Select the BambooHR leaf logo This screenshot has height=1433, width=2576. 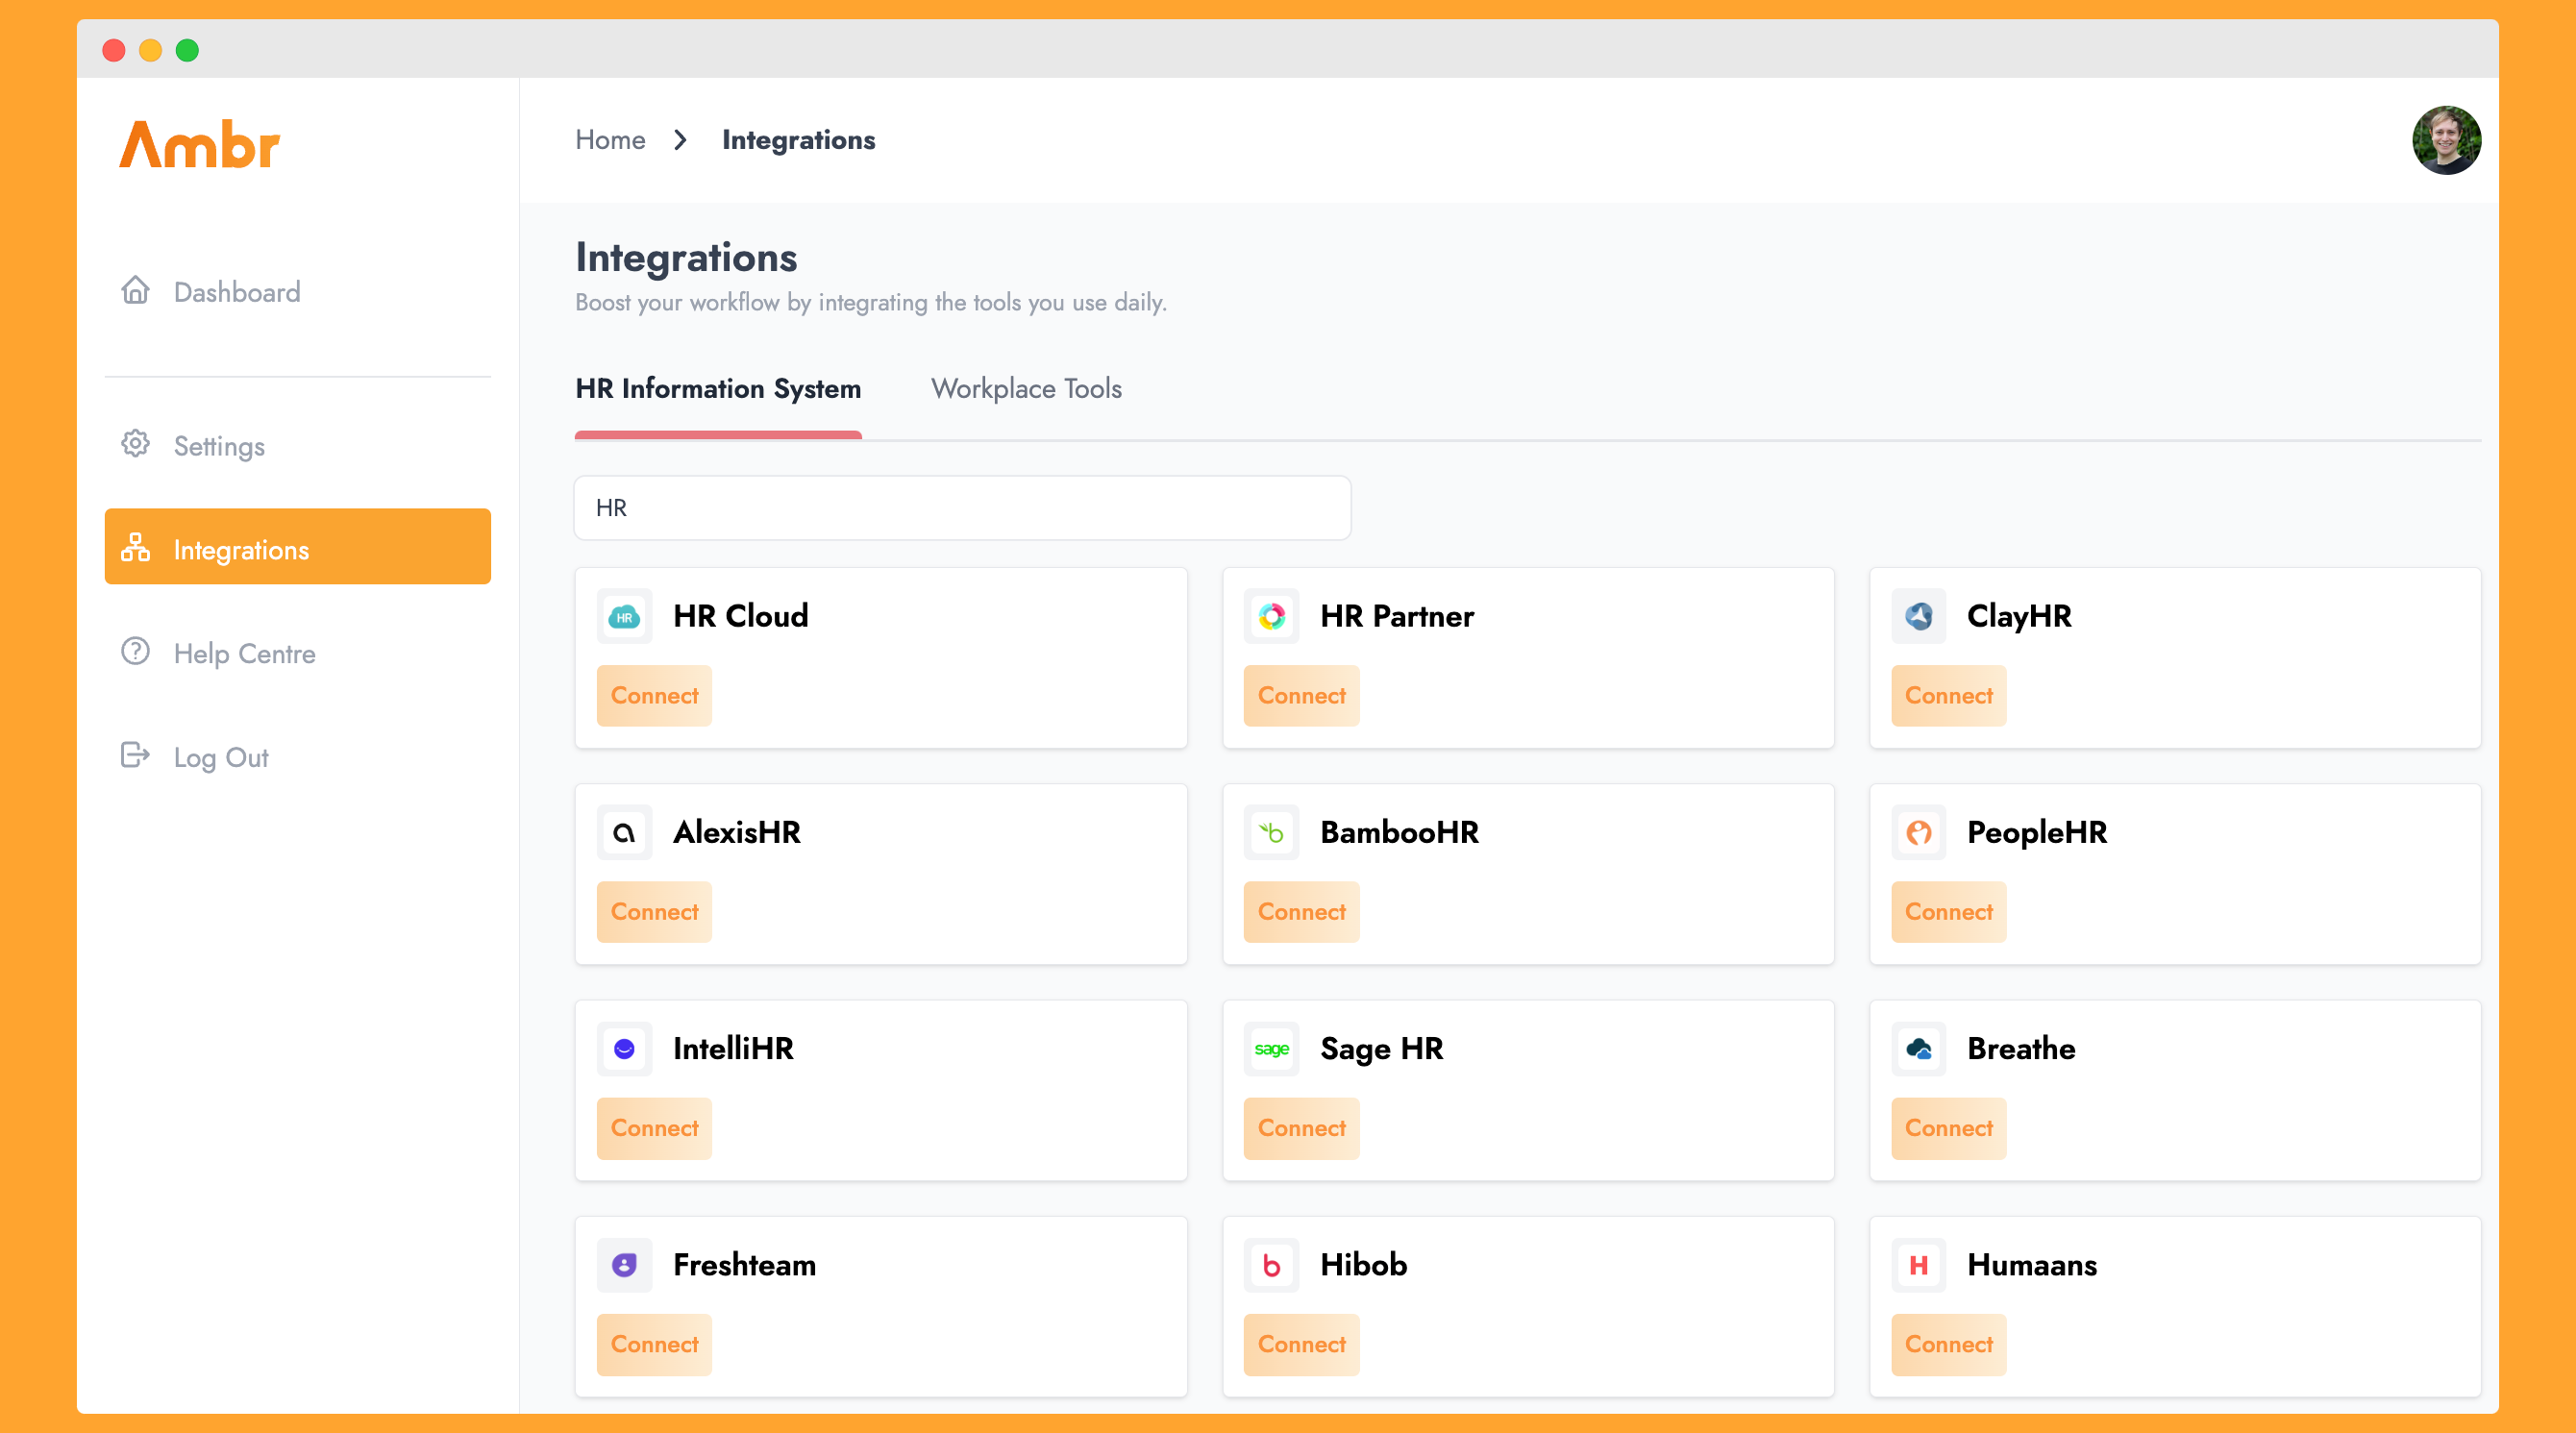click(x=1271, y=832)
